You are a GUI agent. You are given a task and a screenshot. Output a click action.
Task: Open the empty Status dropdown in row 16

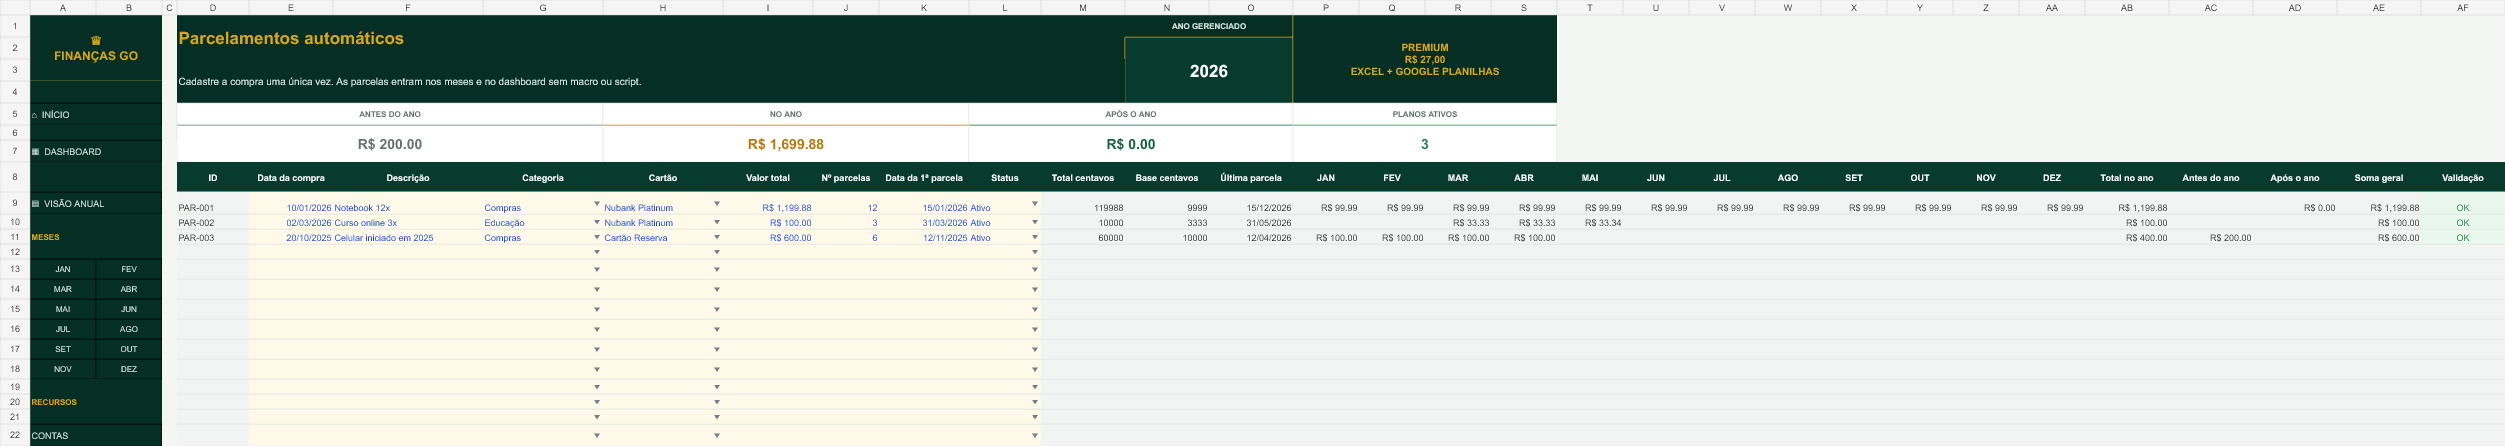(x=1035, y=330)
